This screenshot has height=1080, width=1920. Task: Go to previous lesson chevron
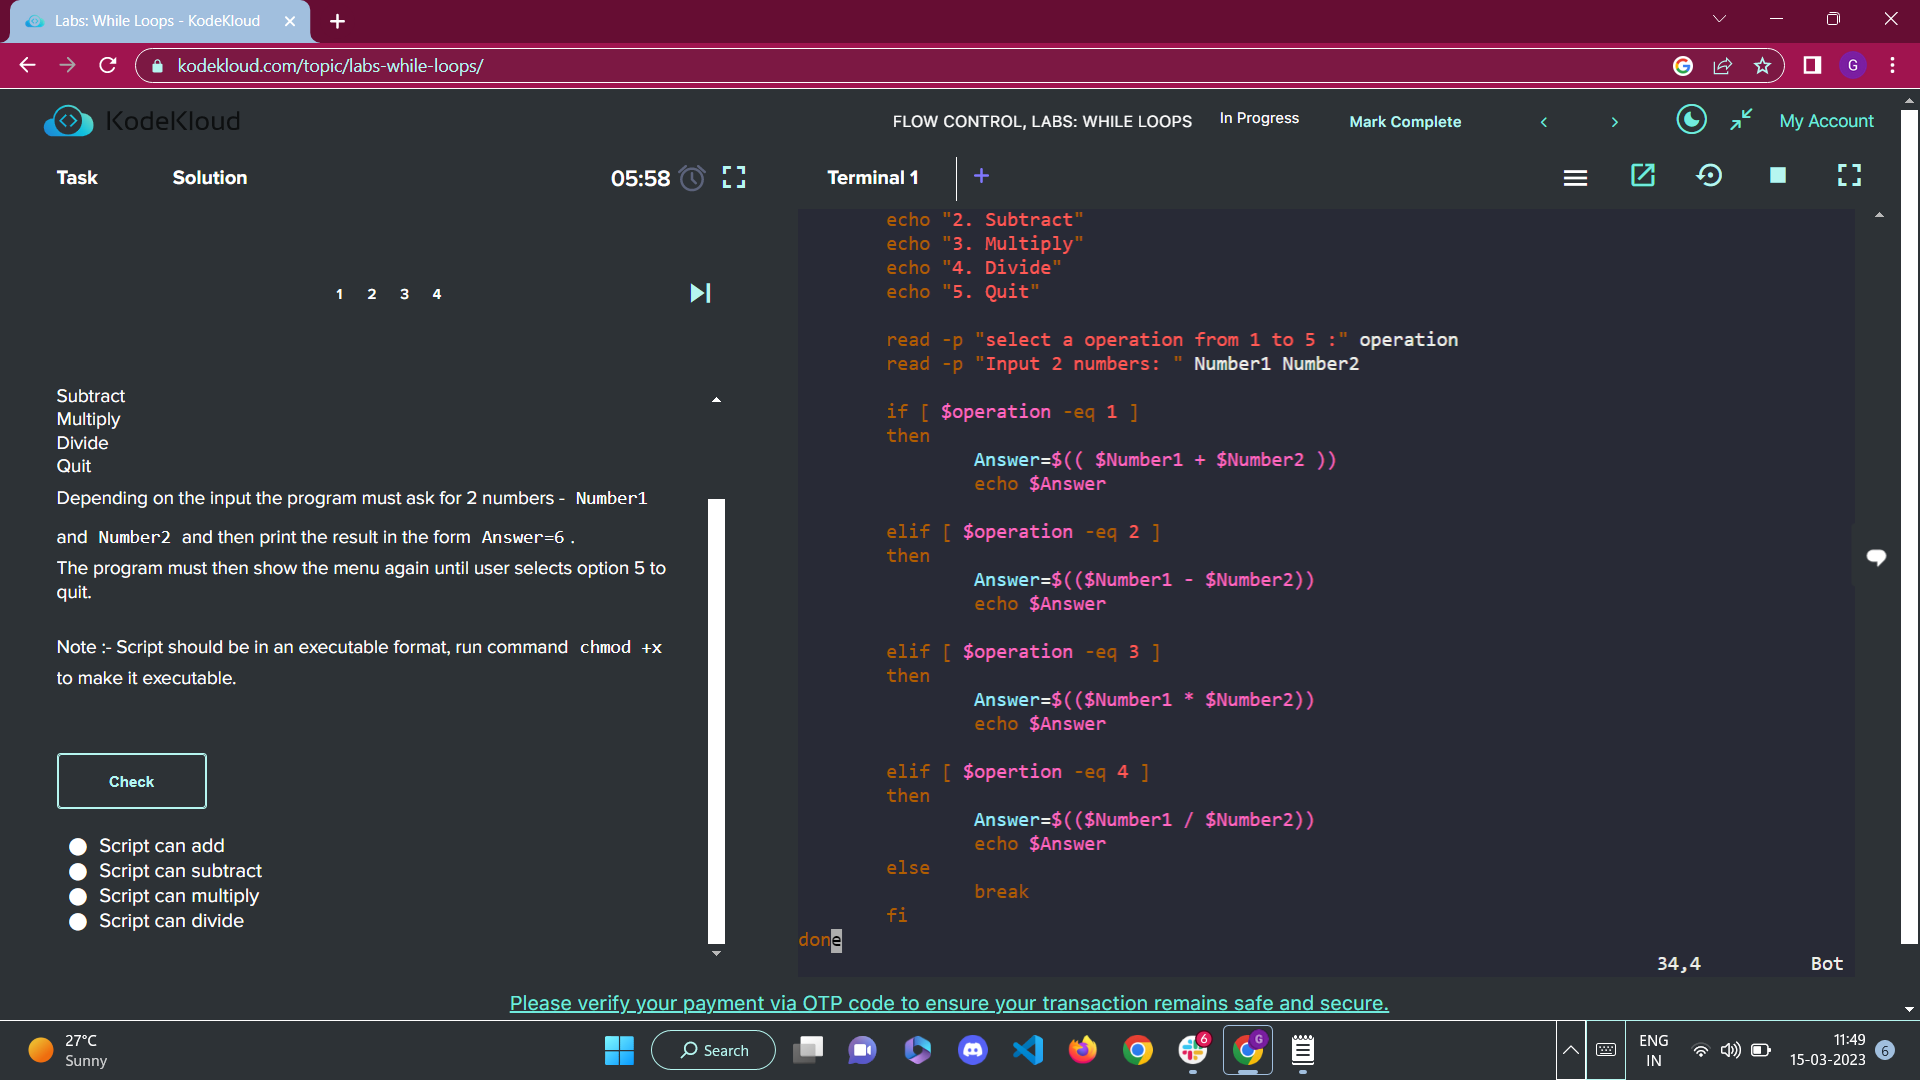click(x=1544, y=122)
